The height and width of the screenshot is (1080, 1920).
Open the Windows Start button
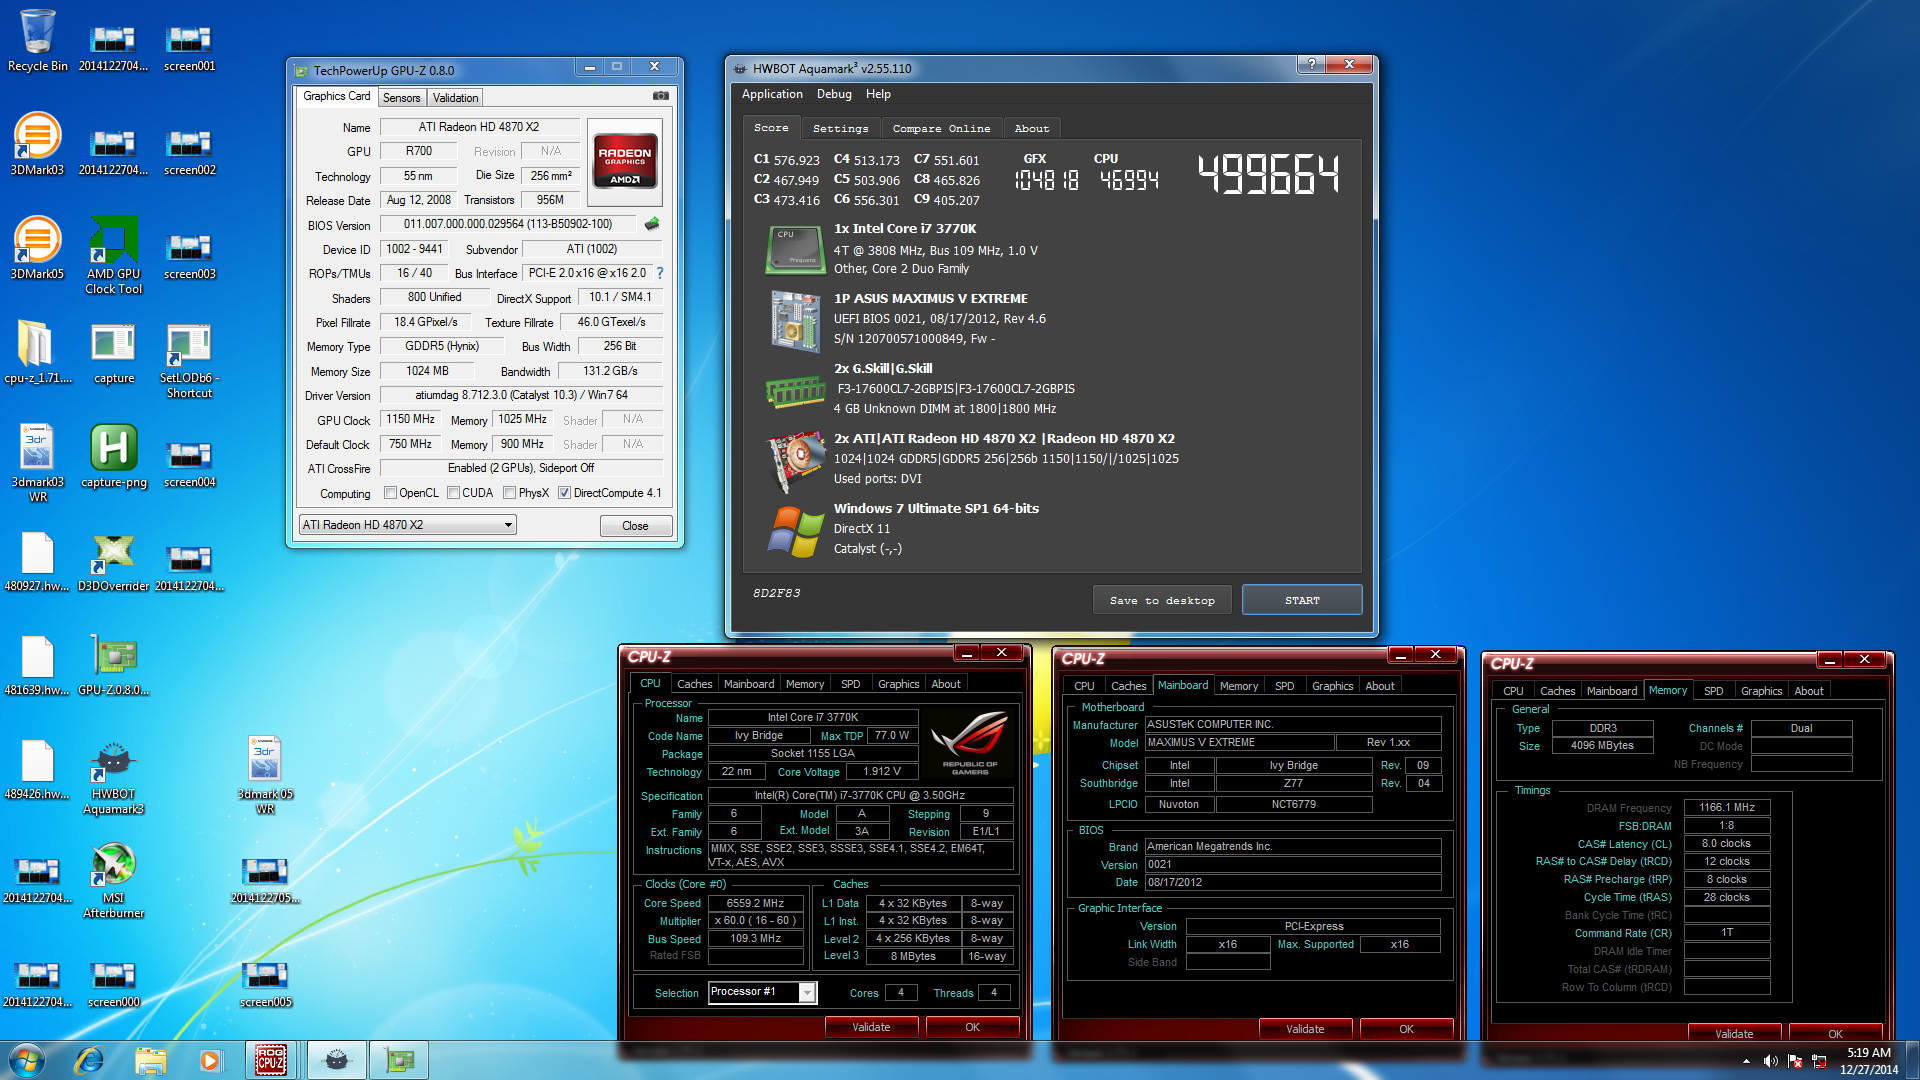(27, 1060)
